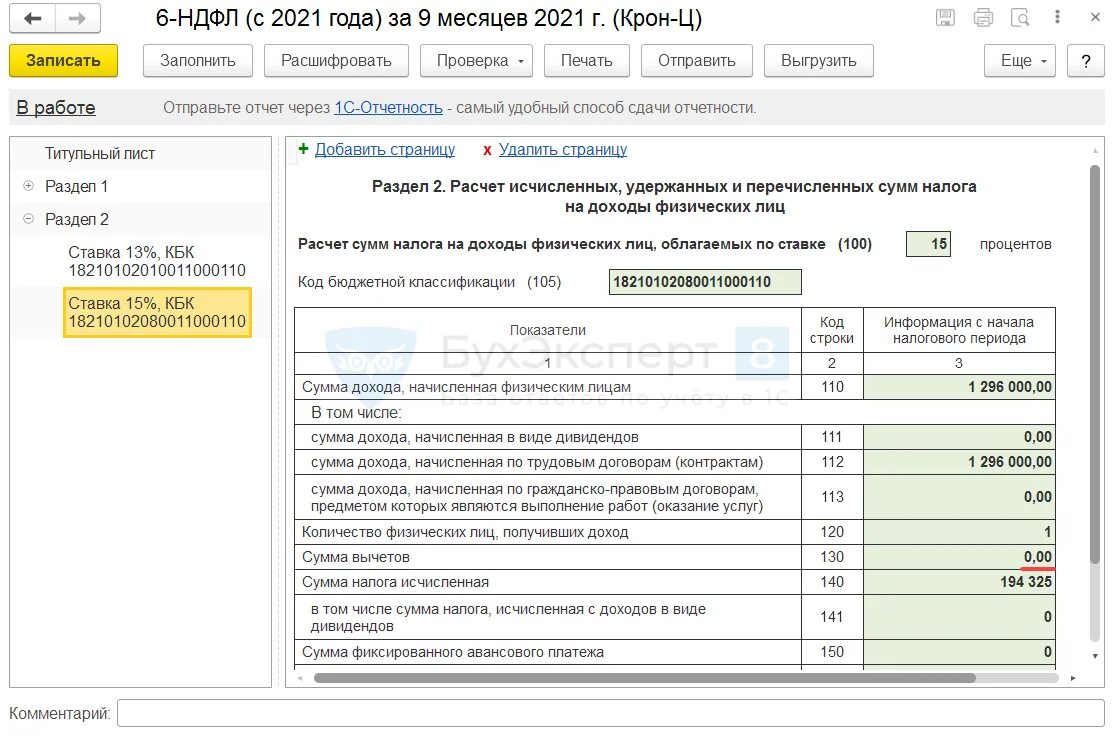Select the line 112 value 1 296 000,00

click(x=959, y=462)
